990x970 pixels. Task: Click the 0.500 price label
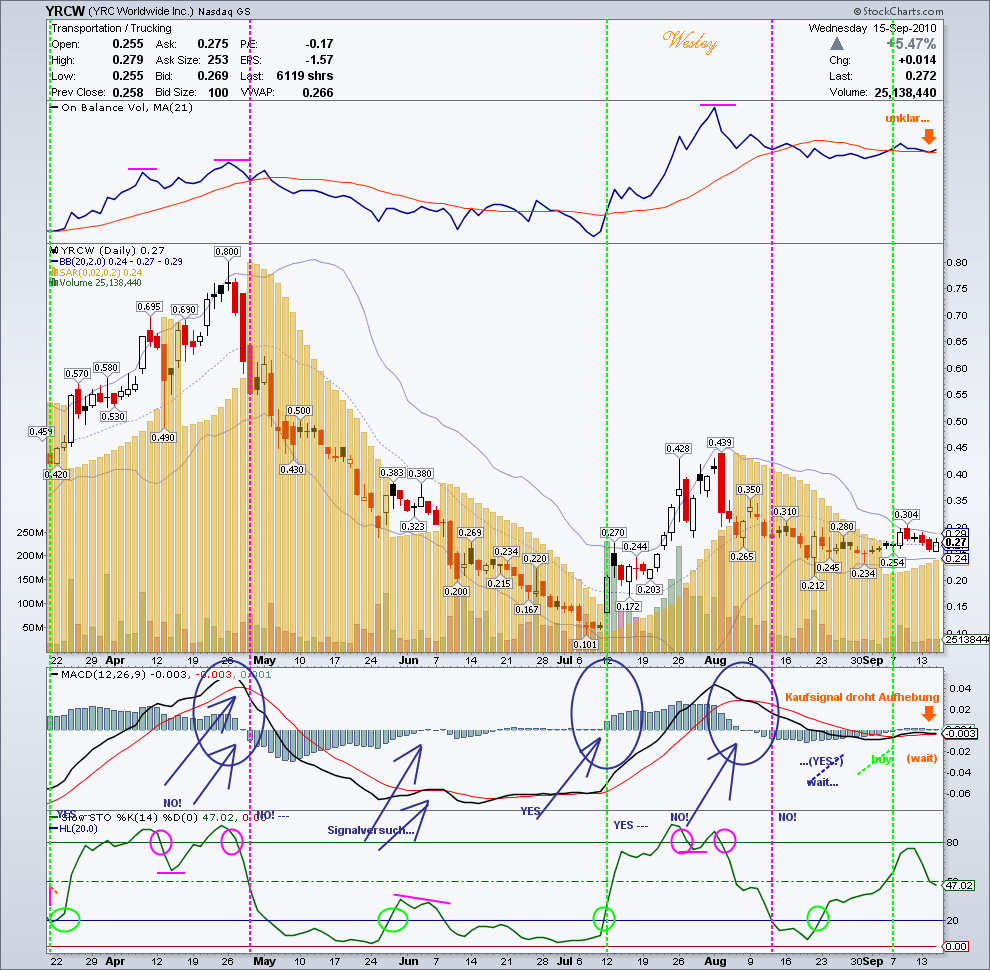tap(299, 410)
